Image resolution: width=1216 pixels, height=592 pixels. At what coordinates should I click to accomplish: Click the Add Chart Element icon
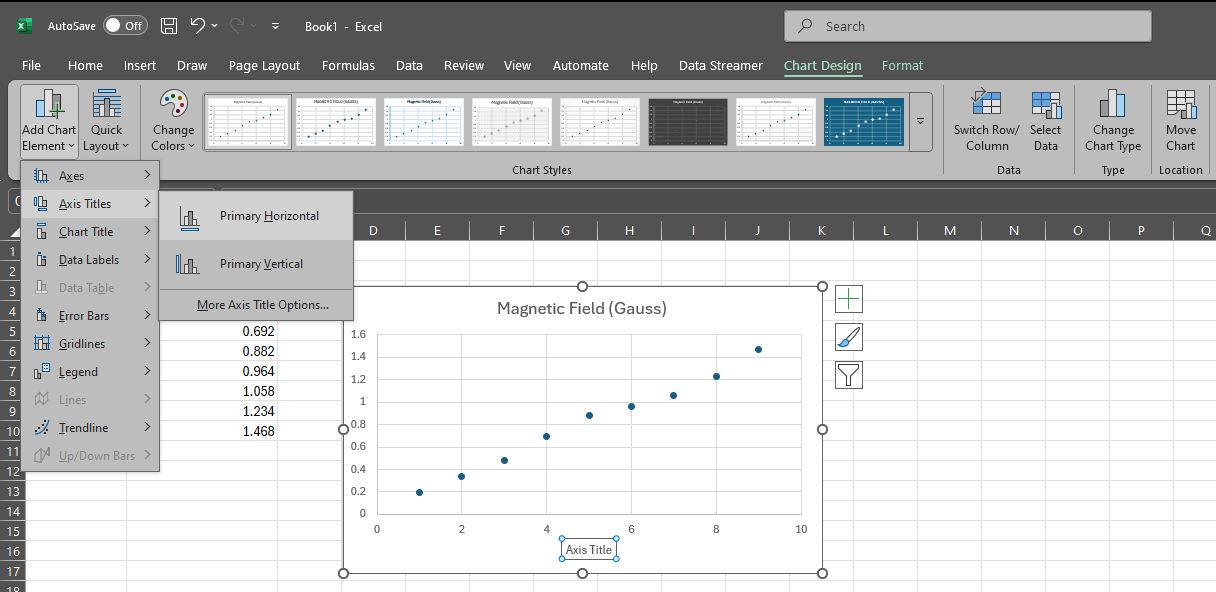[48, 120]
